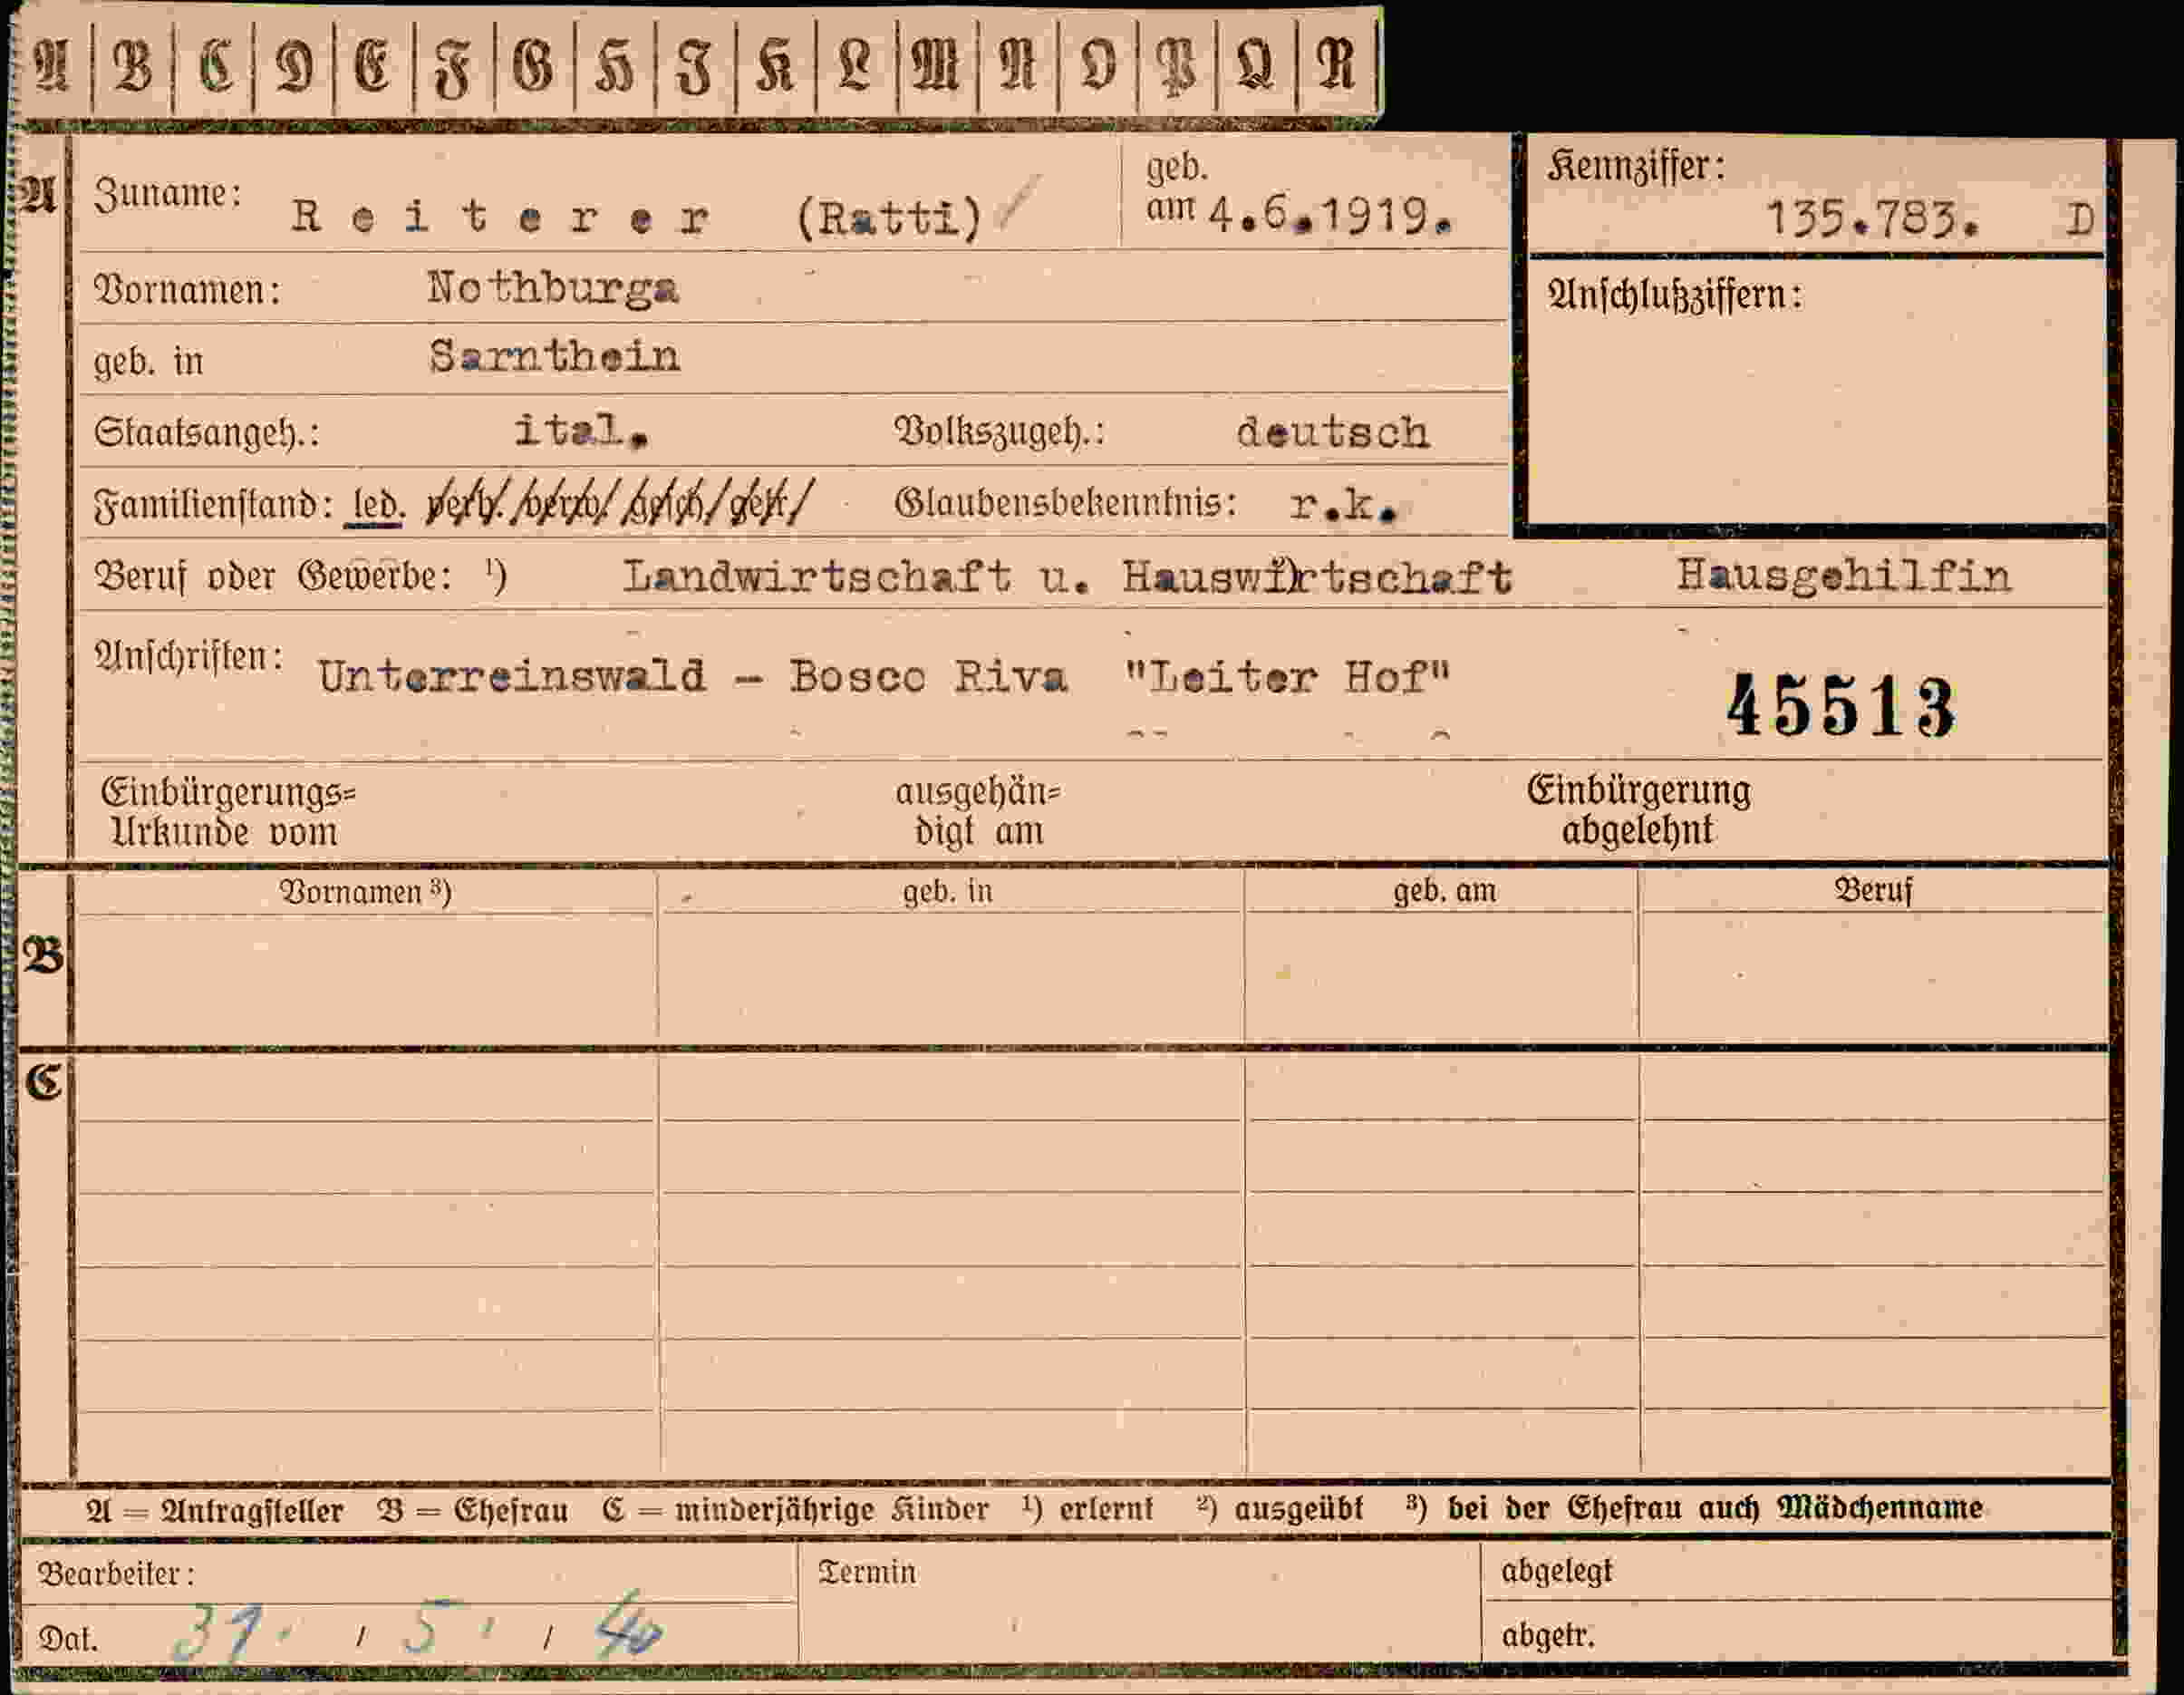Click the first name 'Nothburga'
Screen dimensions: 2184x1695
553,288
